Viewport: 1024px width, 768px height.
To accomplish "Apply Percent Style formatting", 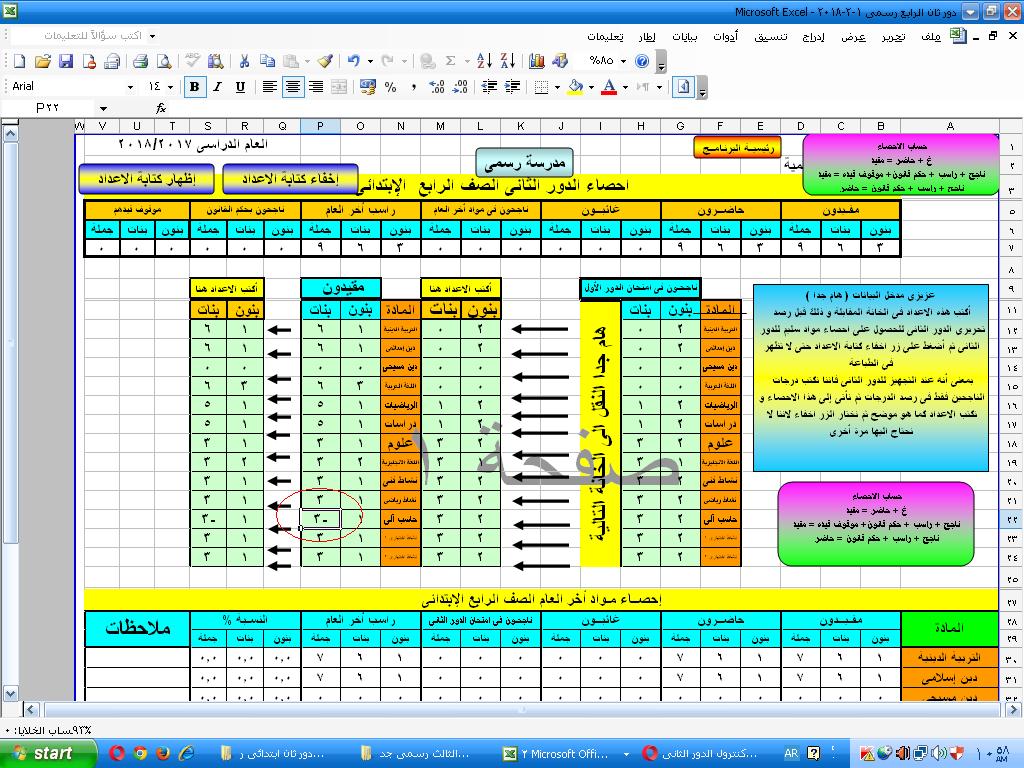I will [390, 87].
